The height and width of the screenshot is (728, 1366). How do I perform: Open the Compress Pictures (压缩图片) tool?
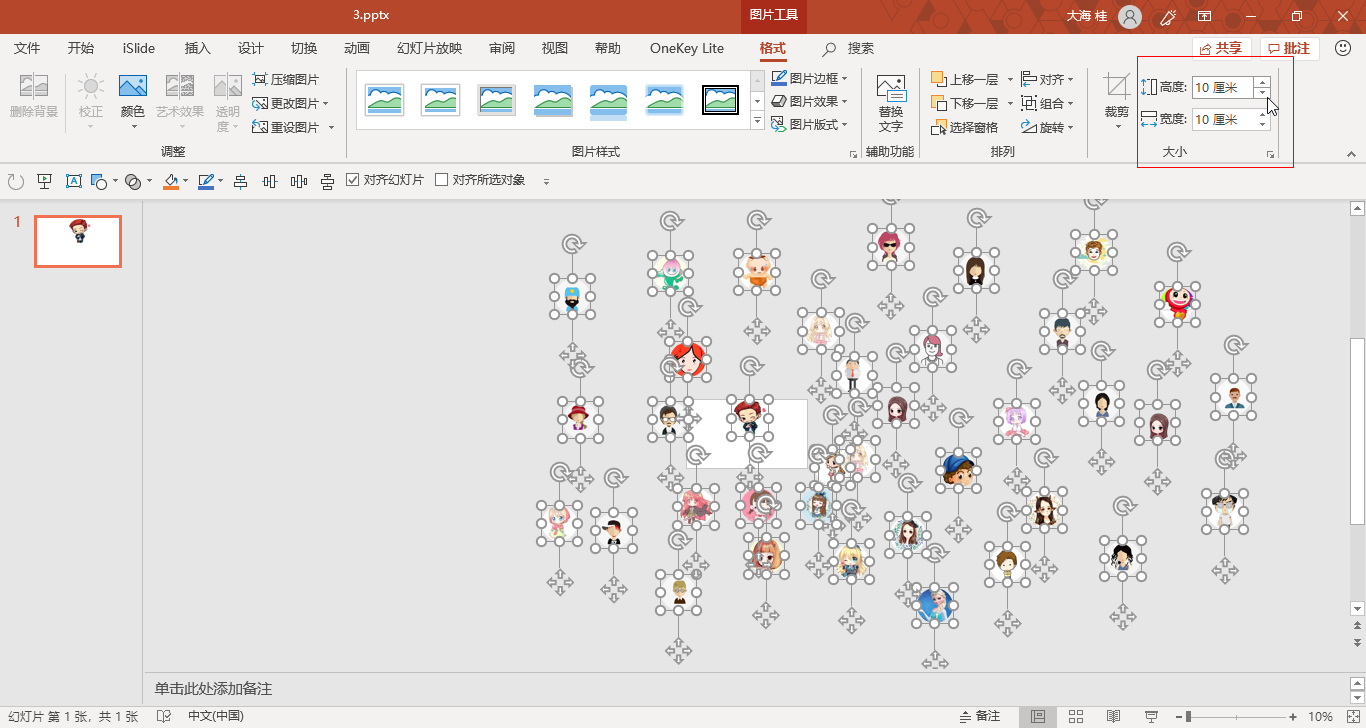(x=286, y=79)
